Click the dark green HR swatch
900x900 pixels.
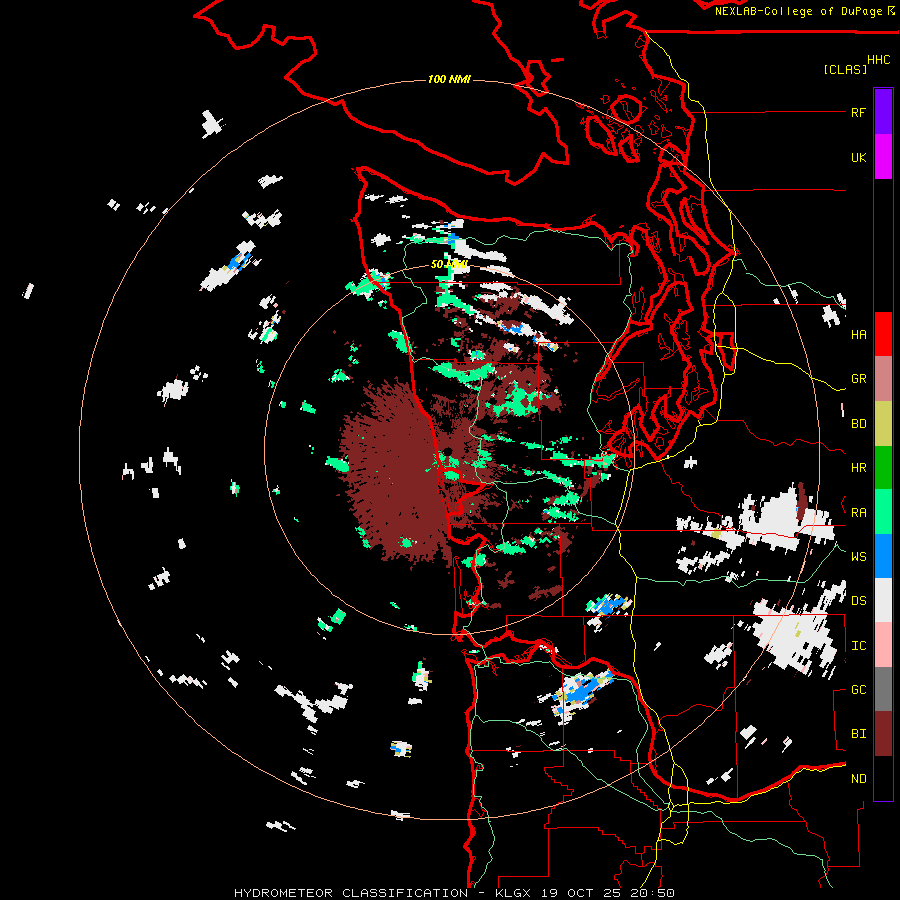883,468
